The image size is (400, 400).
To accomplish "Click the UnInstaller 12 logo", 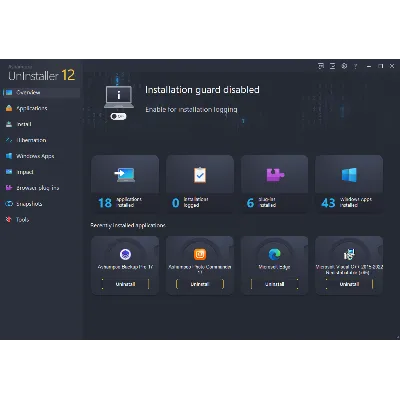I will [42, 75].
